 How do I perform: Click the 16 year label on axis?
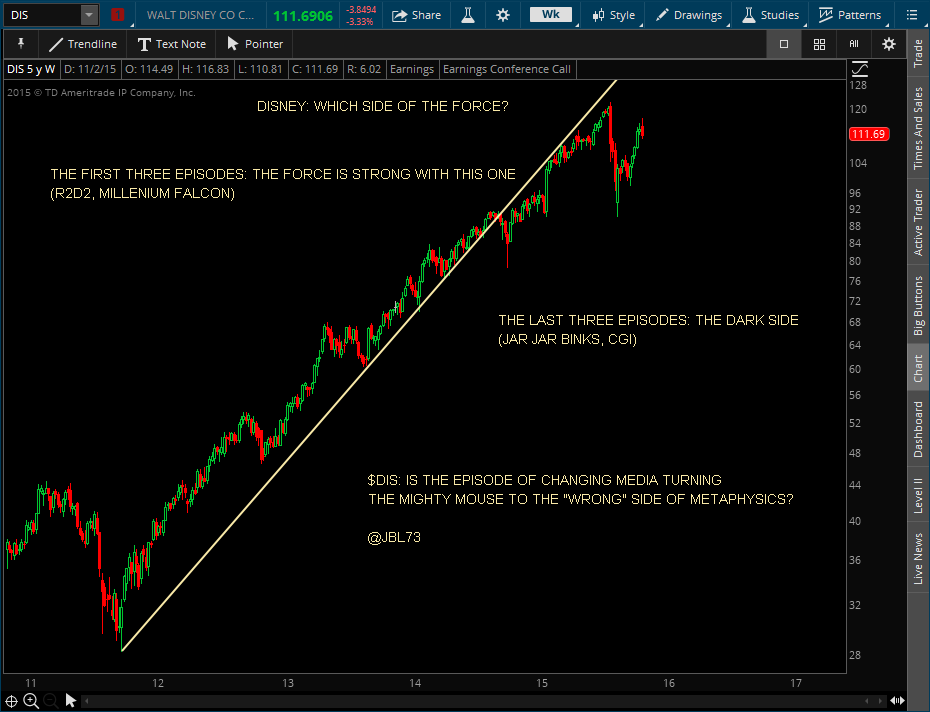669,683
